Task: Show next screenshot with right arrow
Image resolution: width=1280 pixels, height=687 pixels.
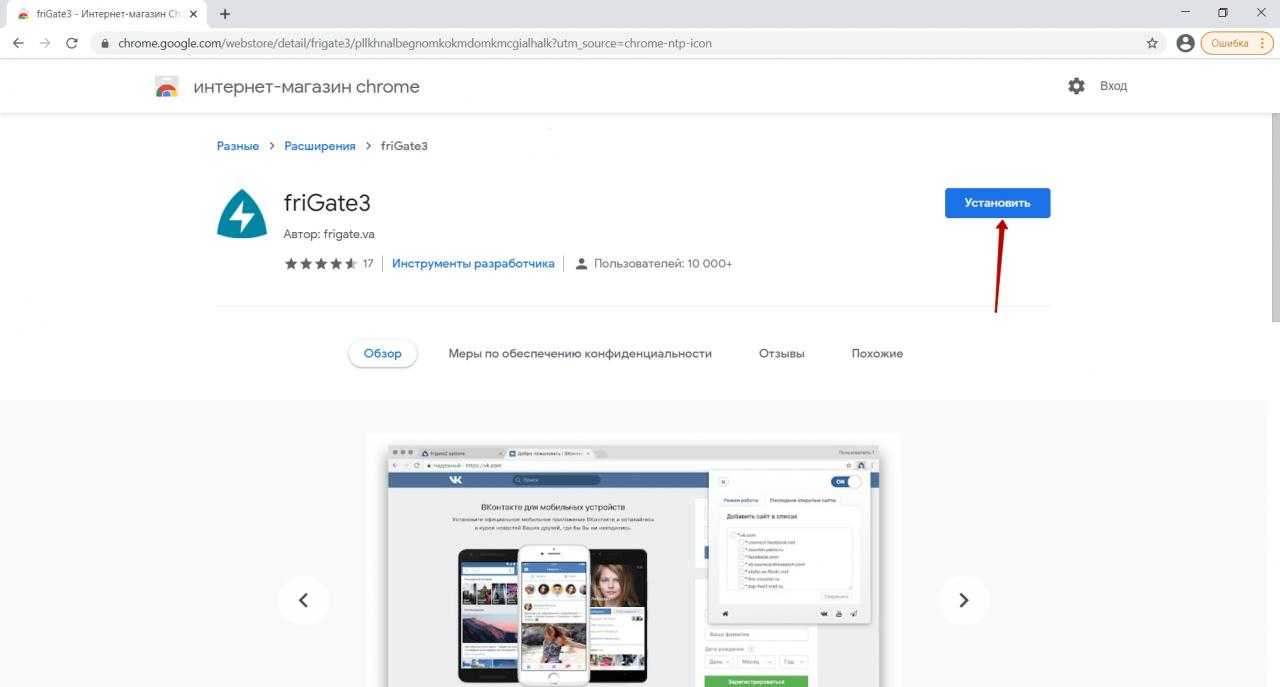Action: pos(964,600)
